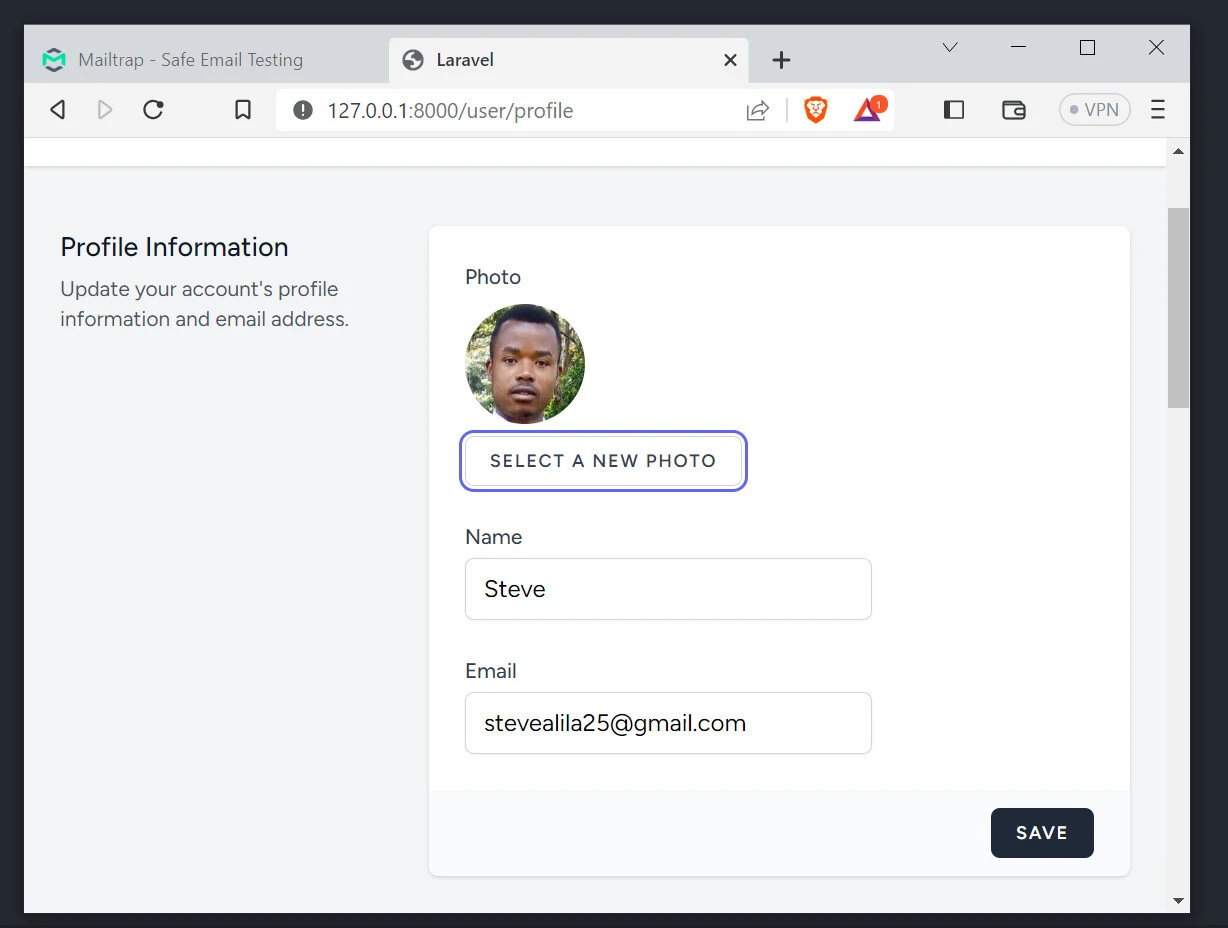Reload the current page
This screenshot has height=928, width=1228.
153,110
